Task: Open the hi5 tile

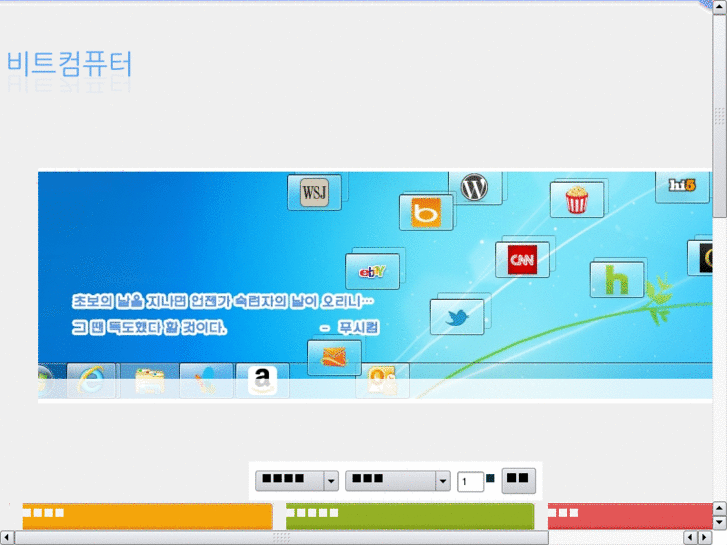Action: (682, 186)
